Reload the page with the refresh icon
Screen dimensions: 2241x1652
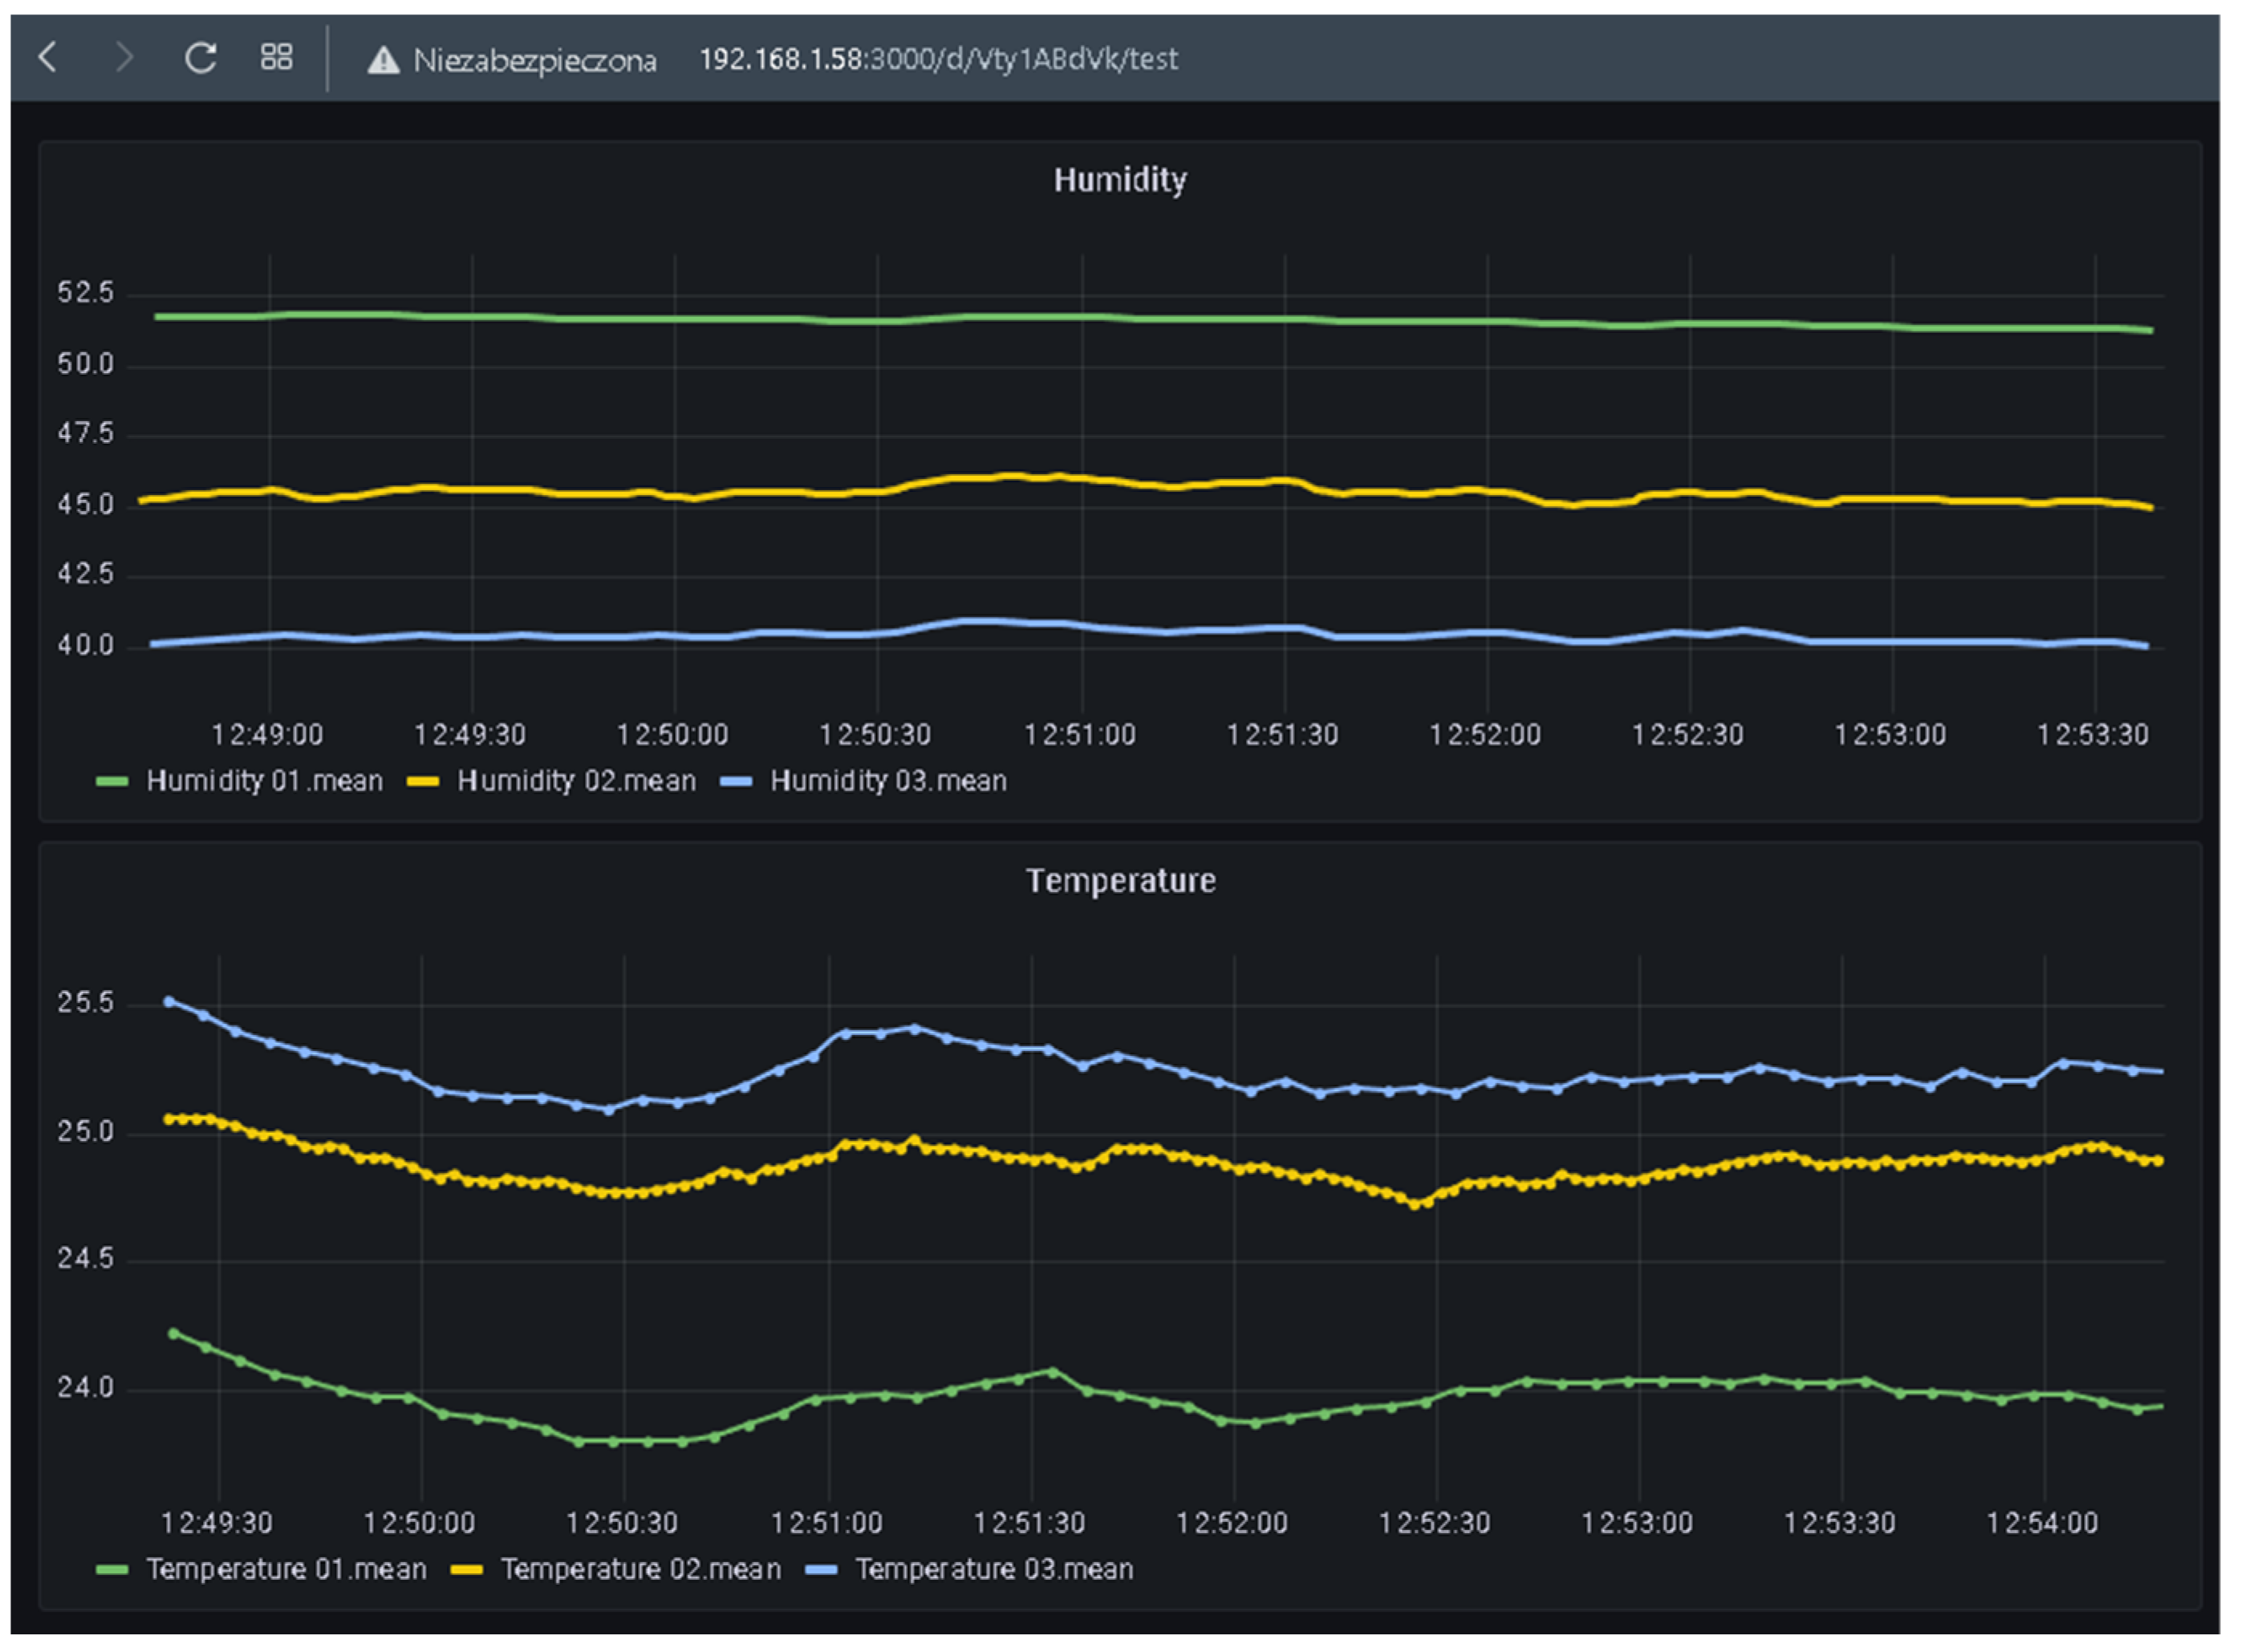[x=200, y=58]
